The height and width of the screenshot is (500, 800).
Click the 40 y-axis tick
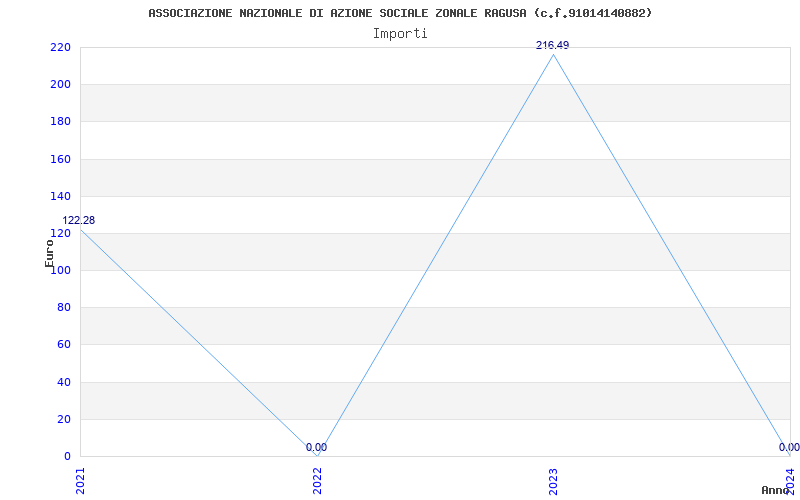[63, 382]
